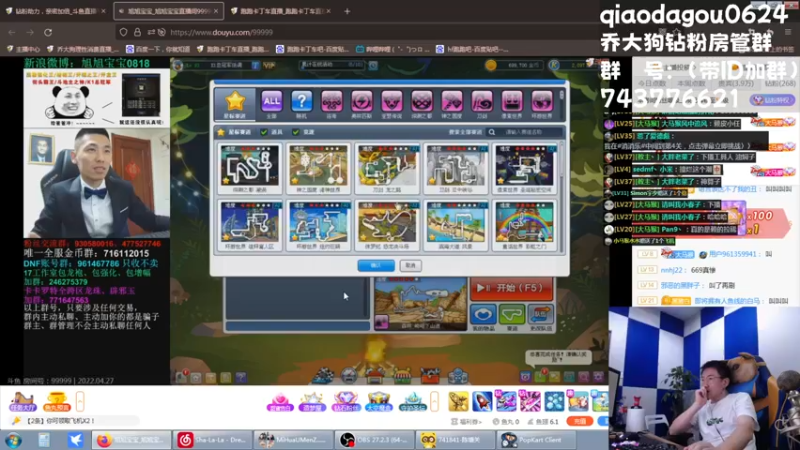Switch to the first browser tab
This screenshot has width=800, height=450.
pos(56,11)
